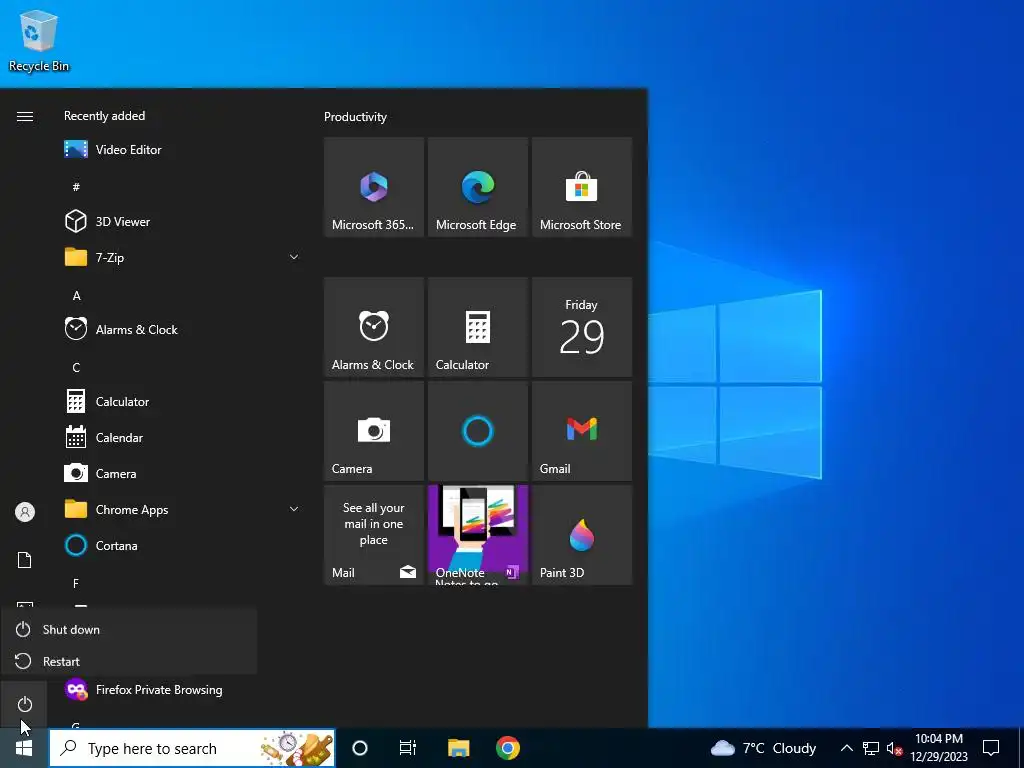Open the Friday 29 calendar tile
The height and width of the screenshot is (768, 1024).
point(582,327)
